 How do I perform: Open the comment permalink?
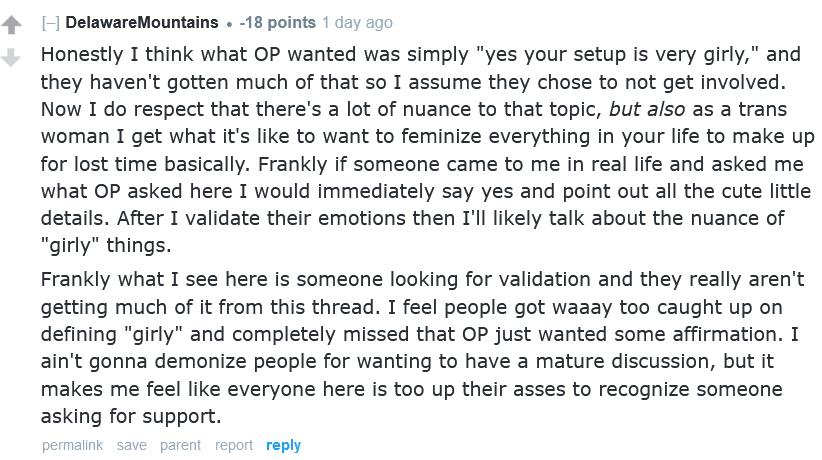click(x=74, y=445)
